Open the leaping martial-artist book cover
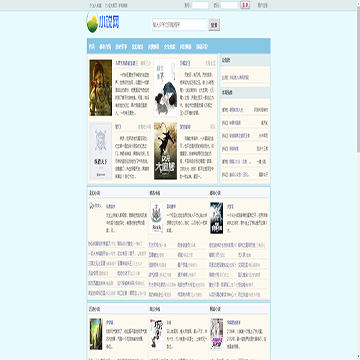The height and width of the screenshot is (360, 360). (165, 151)
